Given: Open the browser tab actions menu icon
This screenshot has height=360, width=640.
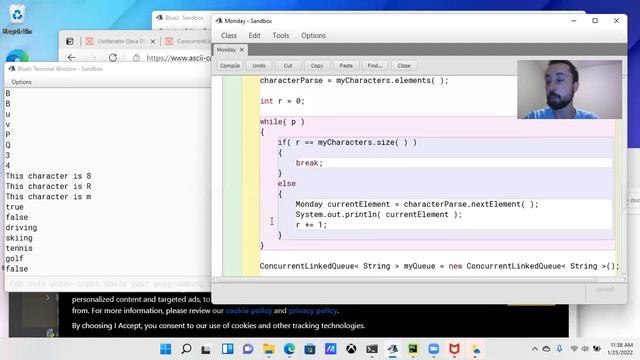Looking at the screenshot, I should coord(70,41).
